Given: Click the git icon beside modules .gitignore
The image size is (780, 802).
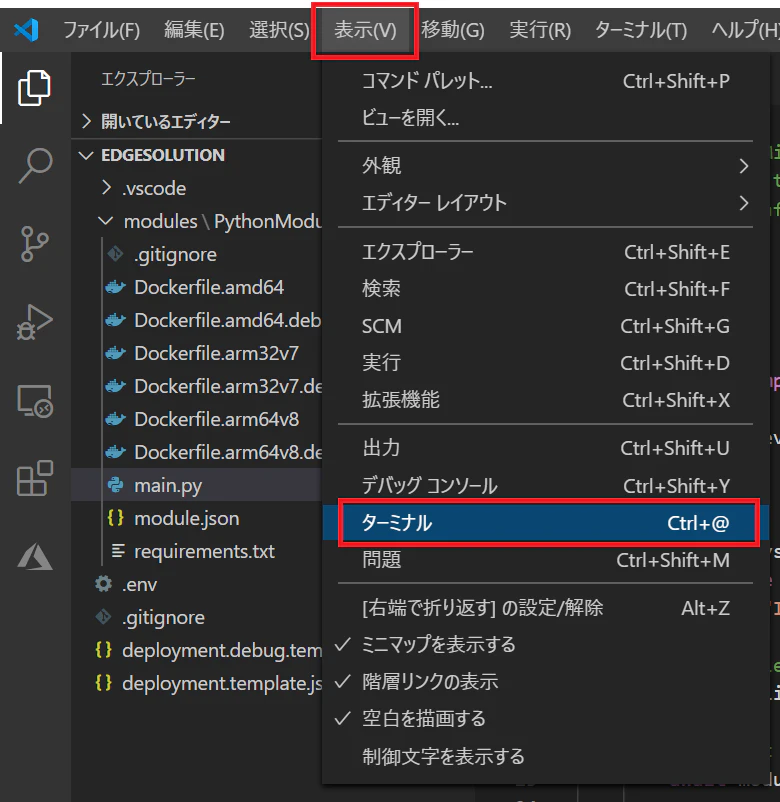Looking at the screenshot, I should tap(116, 254).
